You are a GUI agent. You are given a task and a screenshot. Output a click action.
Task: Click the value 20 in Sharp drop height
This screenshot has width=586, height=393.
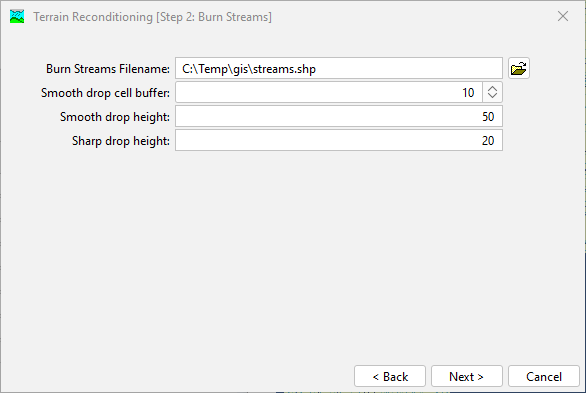pyautogui.click(x=488, y=141)
